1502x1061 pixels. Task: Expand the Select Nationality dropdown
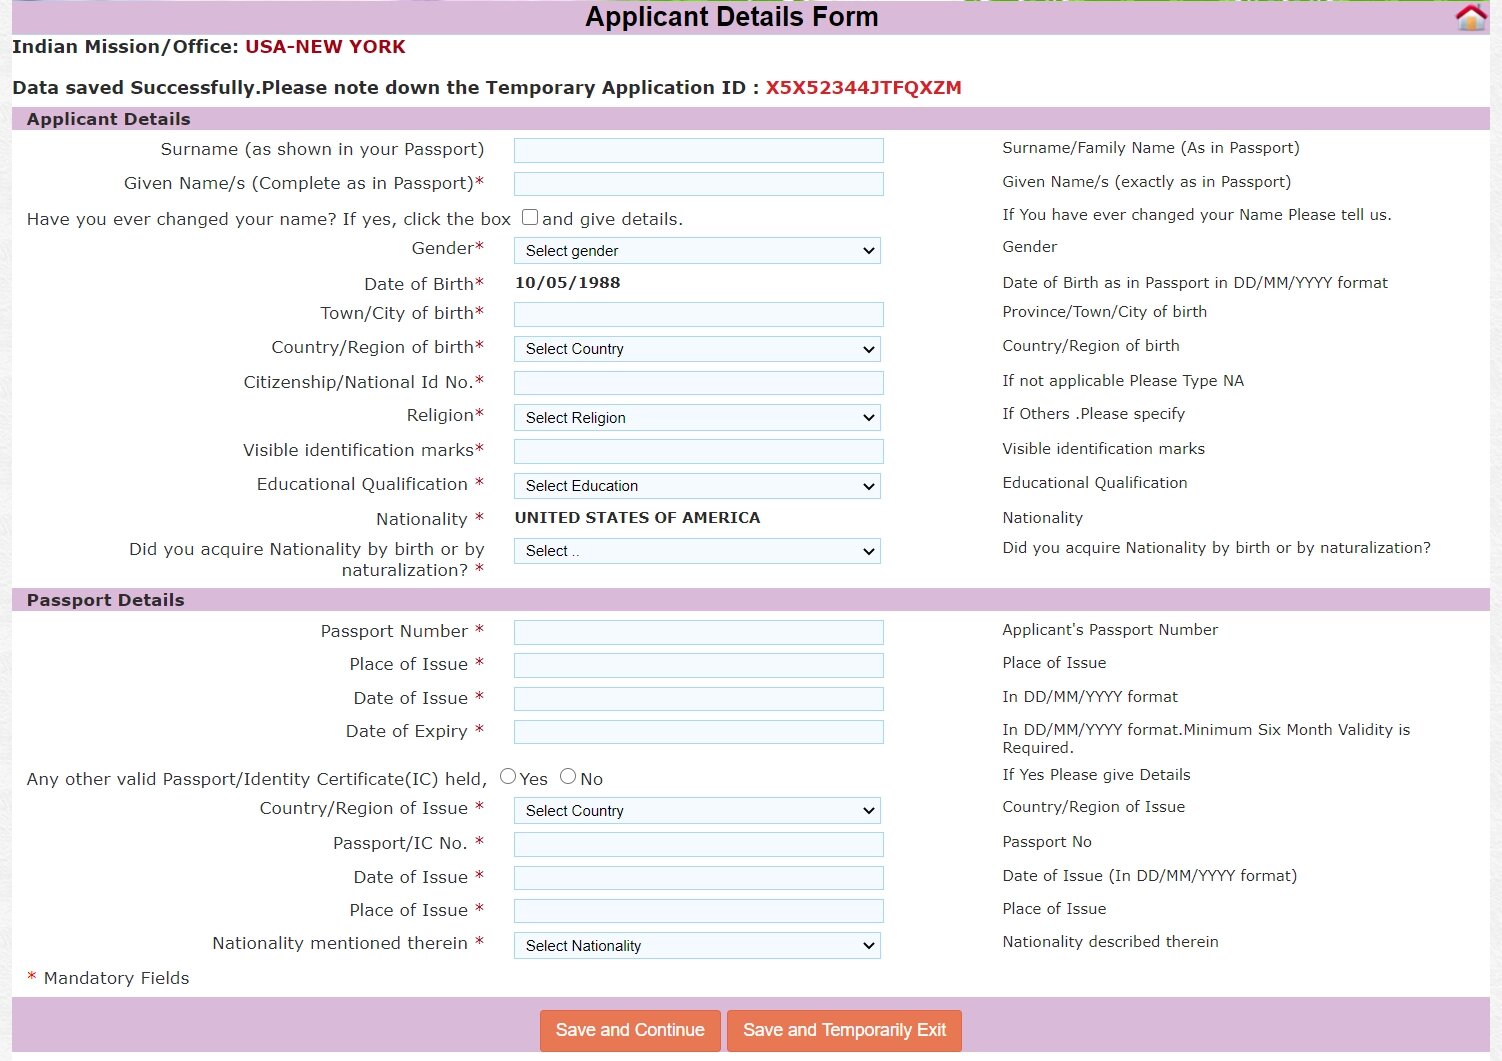[697, 946]
